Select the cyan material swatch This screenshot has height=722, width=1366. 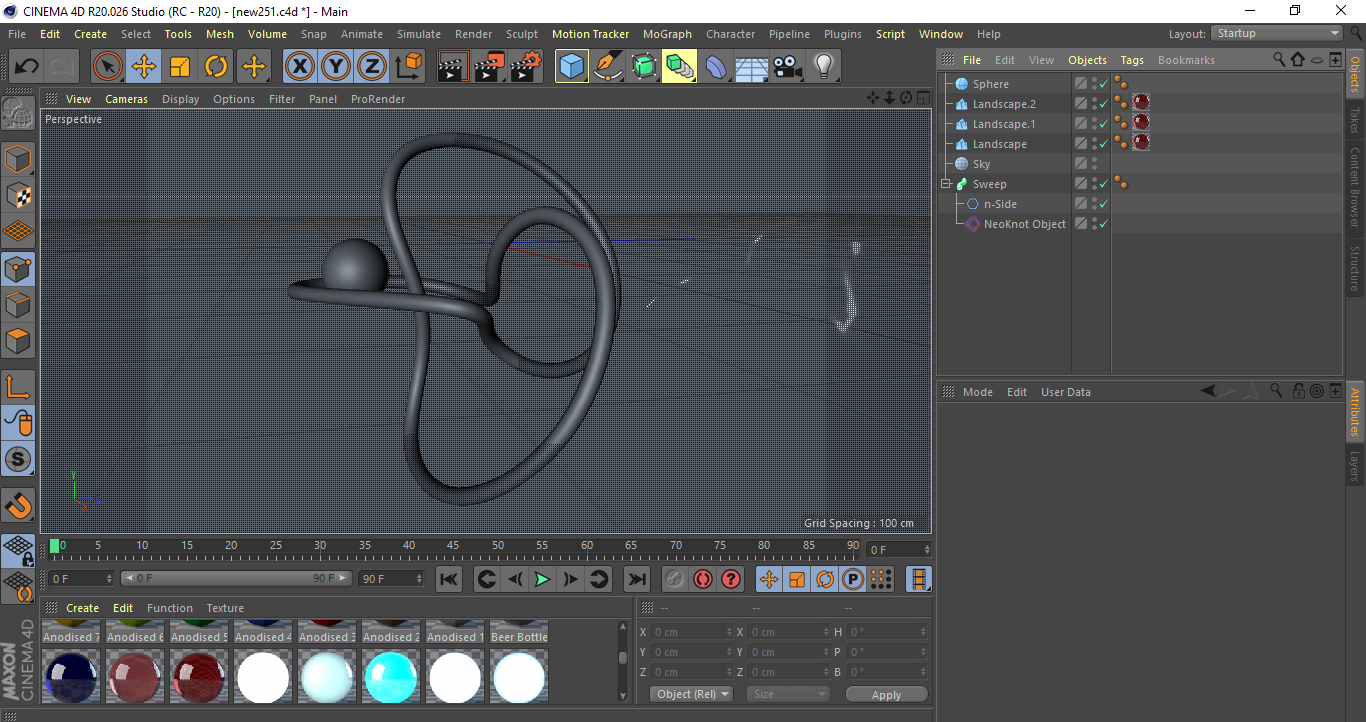[x=391, y=677]
